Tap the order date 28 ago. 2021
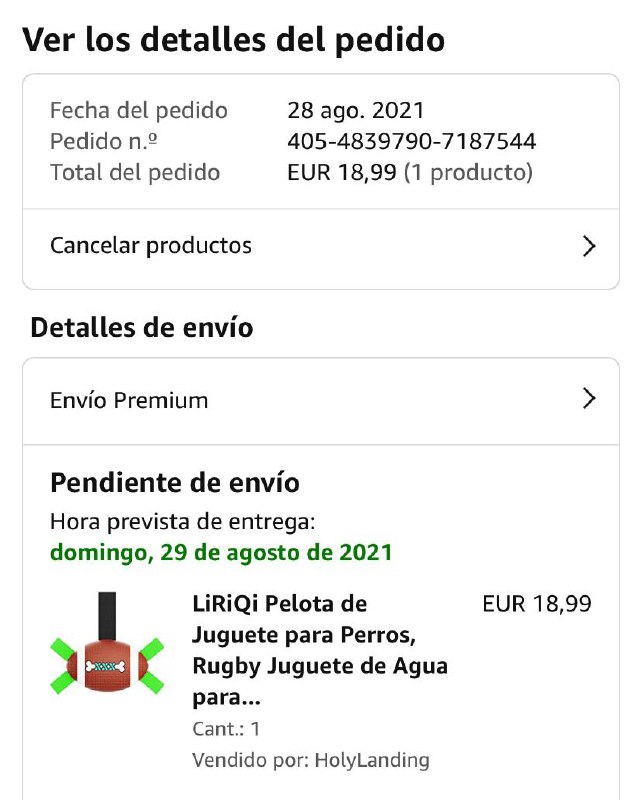This screenshot has height=800, width=642. [356, 111]
